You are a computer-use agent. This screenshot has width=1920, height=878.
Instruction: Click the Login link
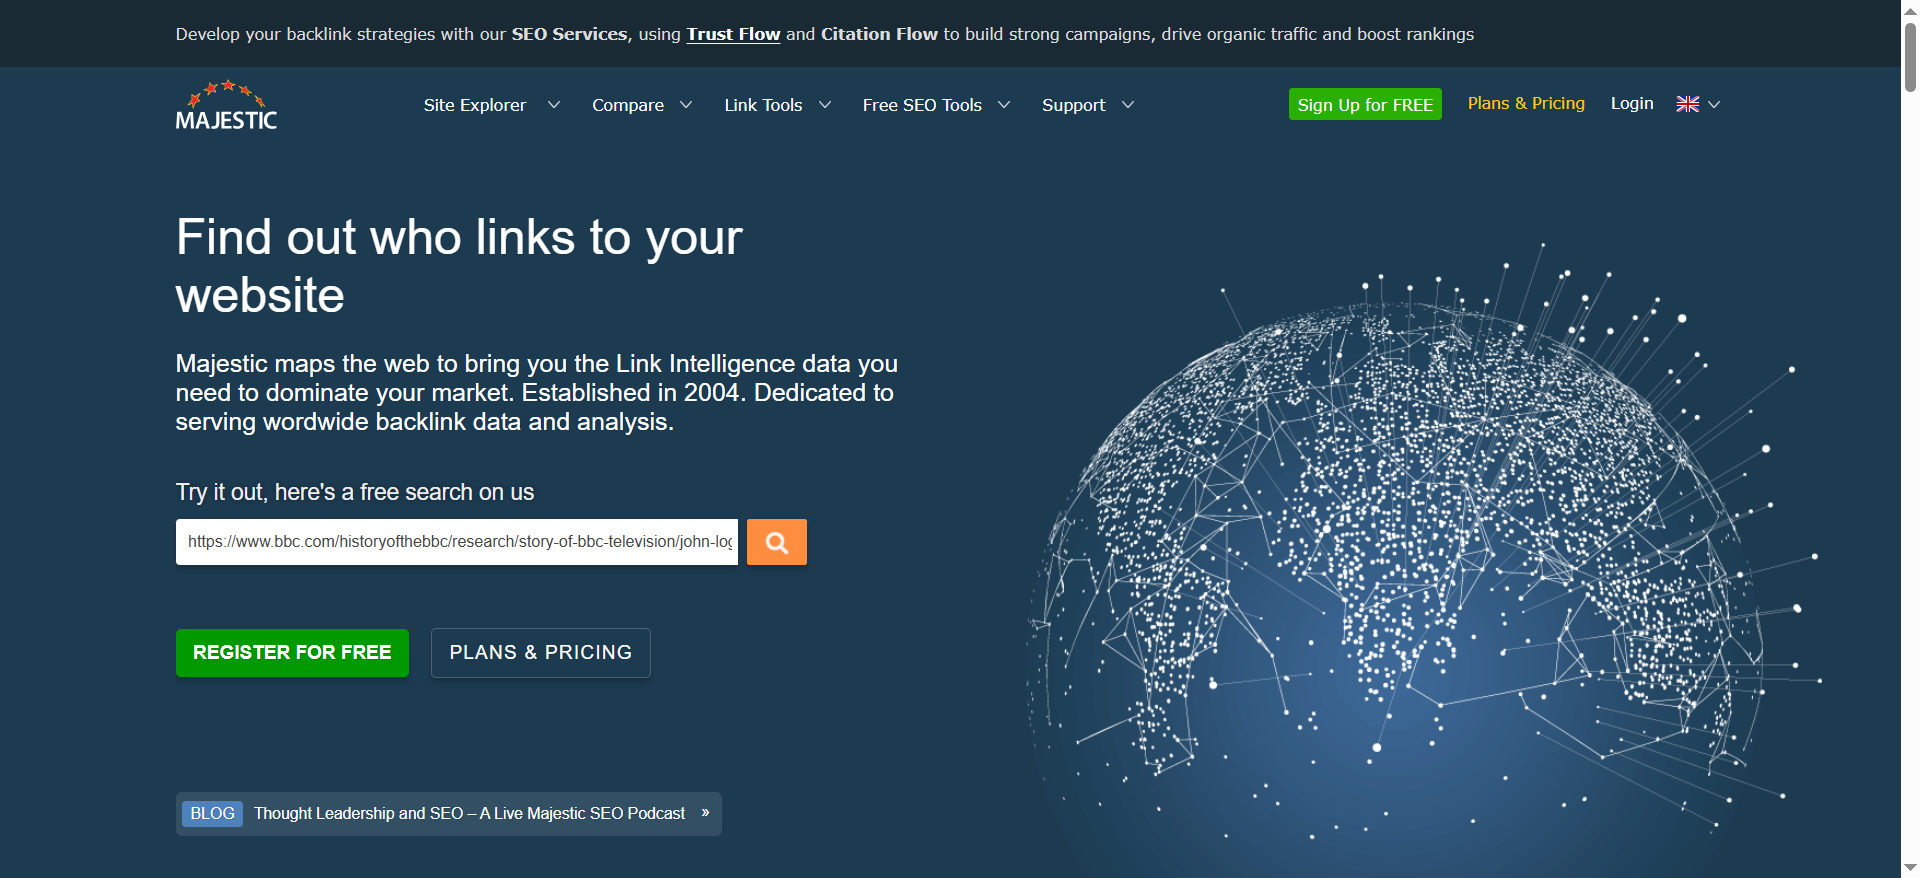pyautogui.click(x=1632, y=103)
